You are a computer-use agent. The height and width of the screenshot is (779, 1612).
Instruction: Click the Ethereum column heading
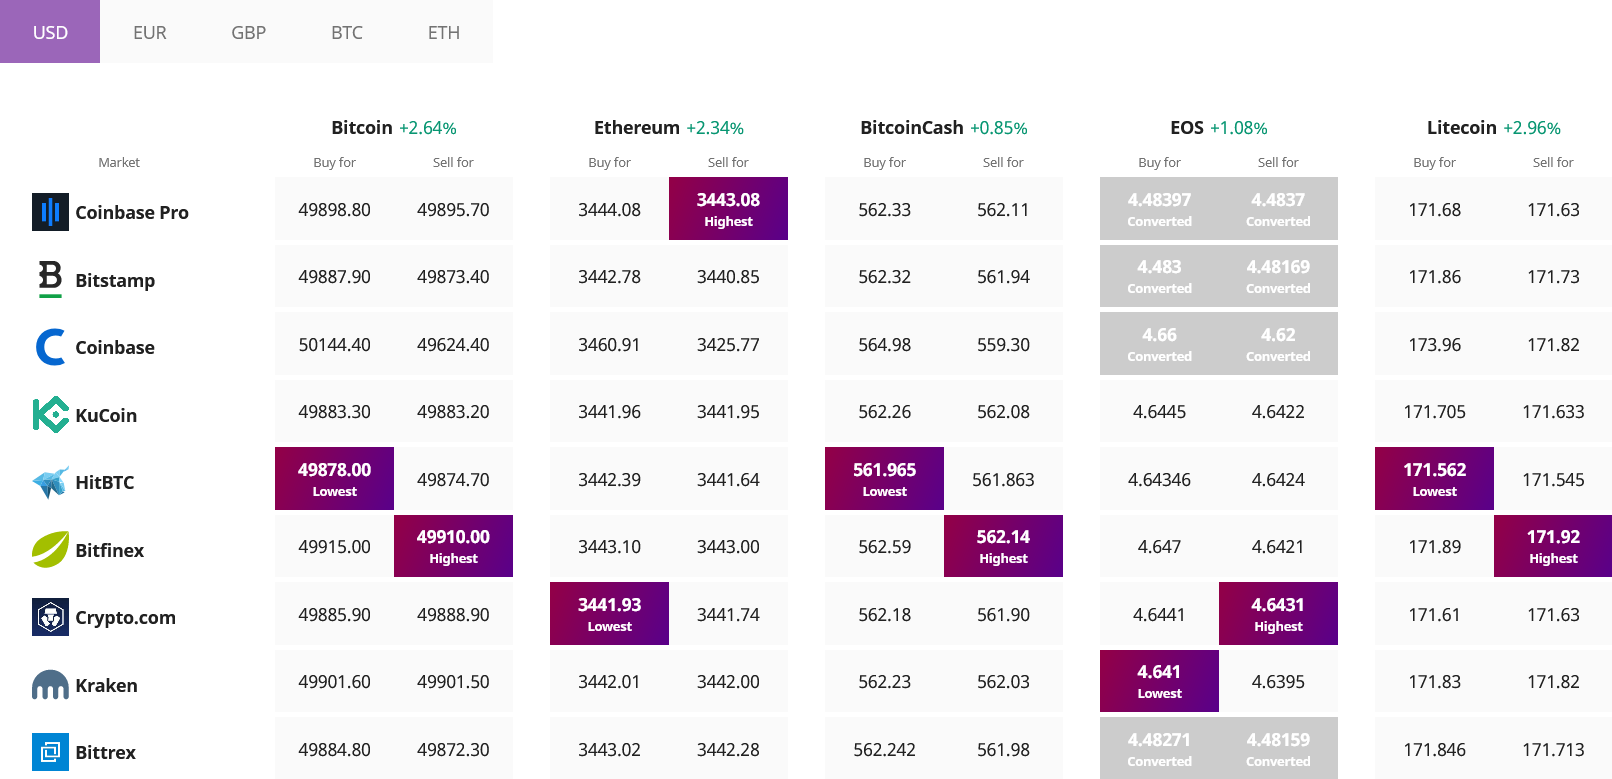coord(637,127)
